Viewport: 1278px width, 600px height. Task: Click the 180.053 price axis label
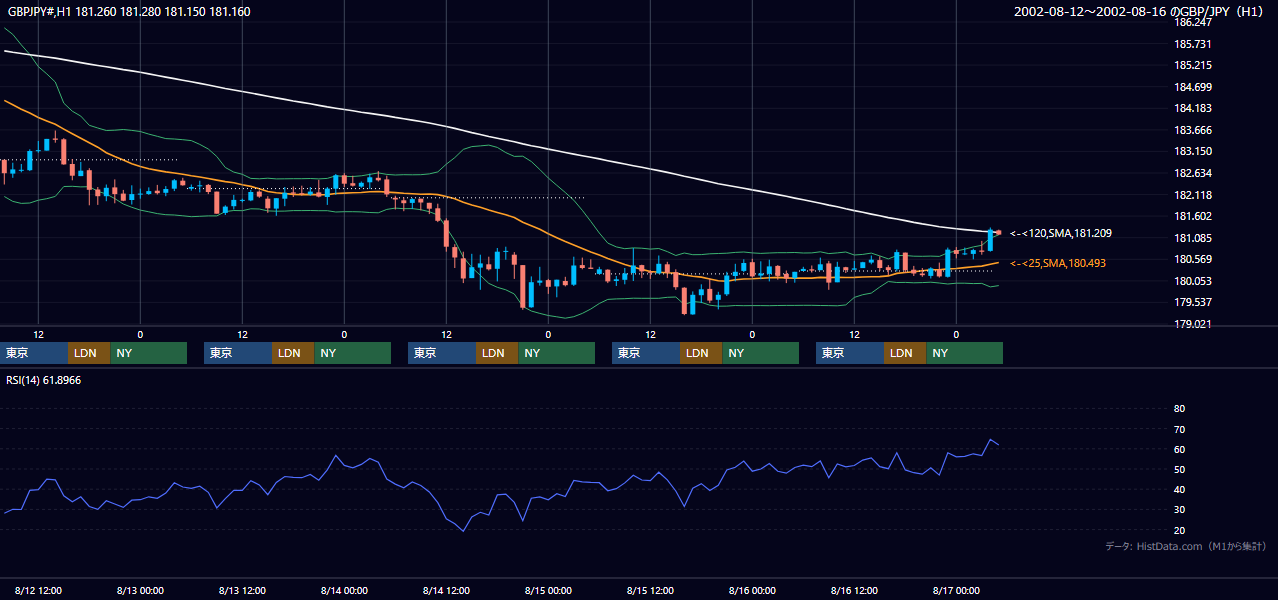coord(1193,281)
